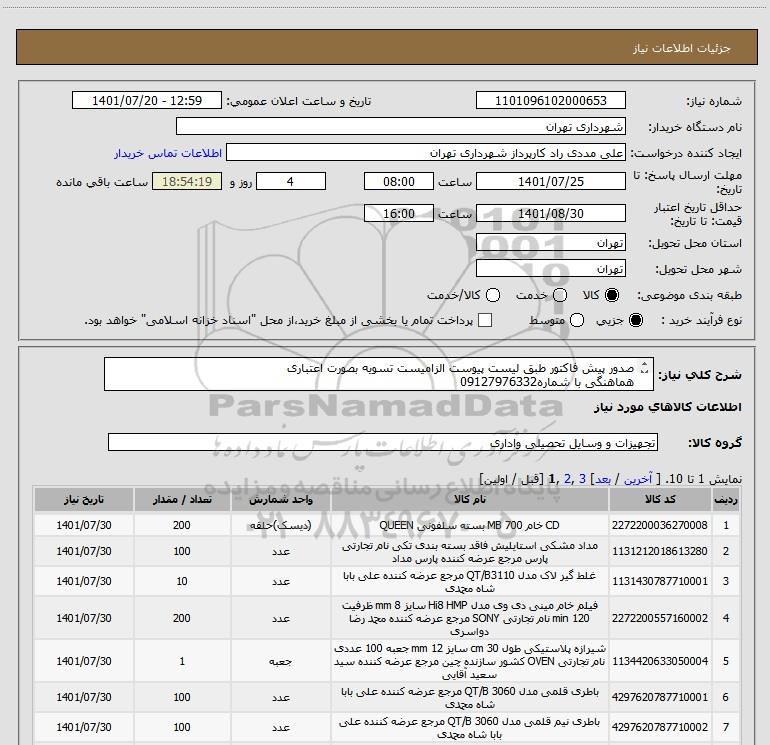Click the فیلم خام مینی دی وی item
The width and height of the screenshot is (770, 745).
(469, 618)
